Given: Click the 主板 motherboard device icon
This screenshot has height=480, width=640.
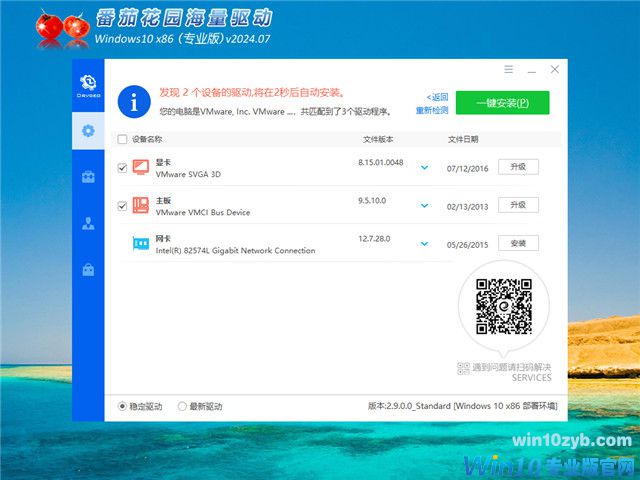Looking at the screenshot, I should (141, 206).
